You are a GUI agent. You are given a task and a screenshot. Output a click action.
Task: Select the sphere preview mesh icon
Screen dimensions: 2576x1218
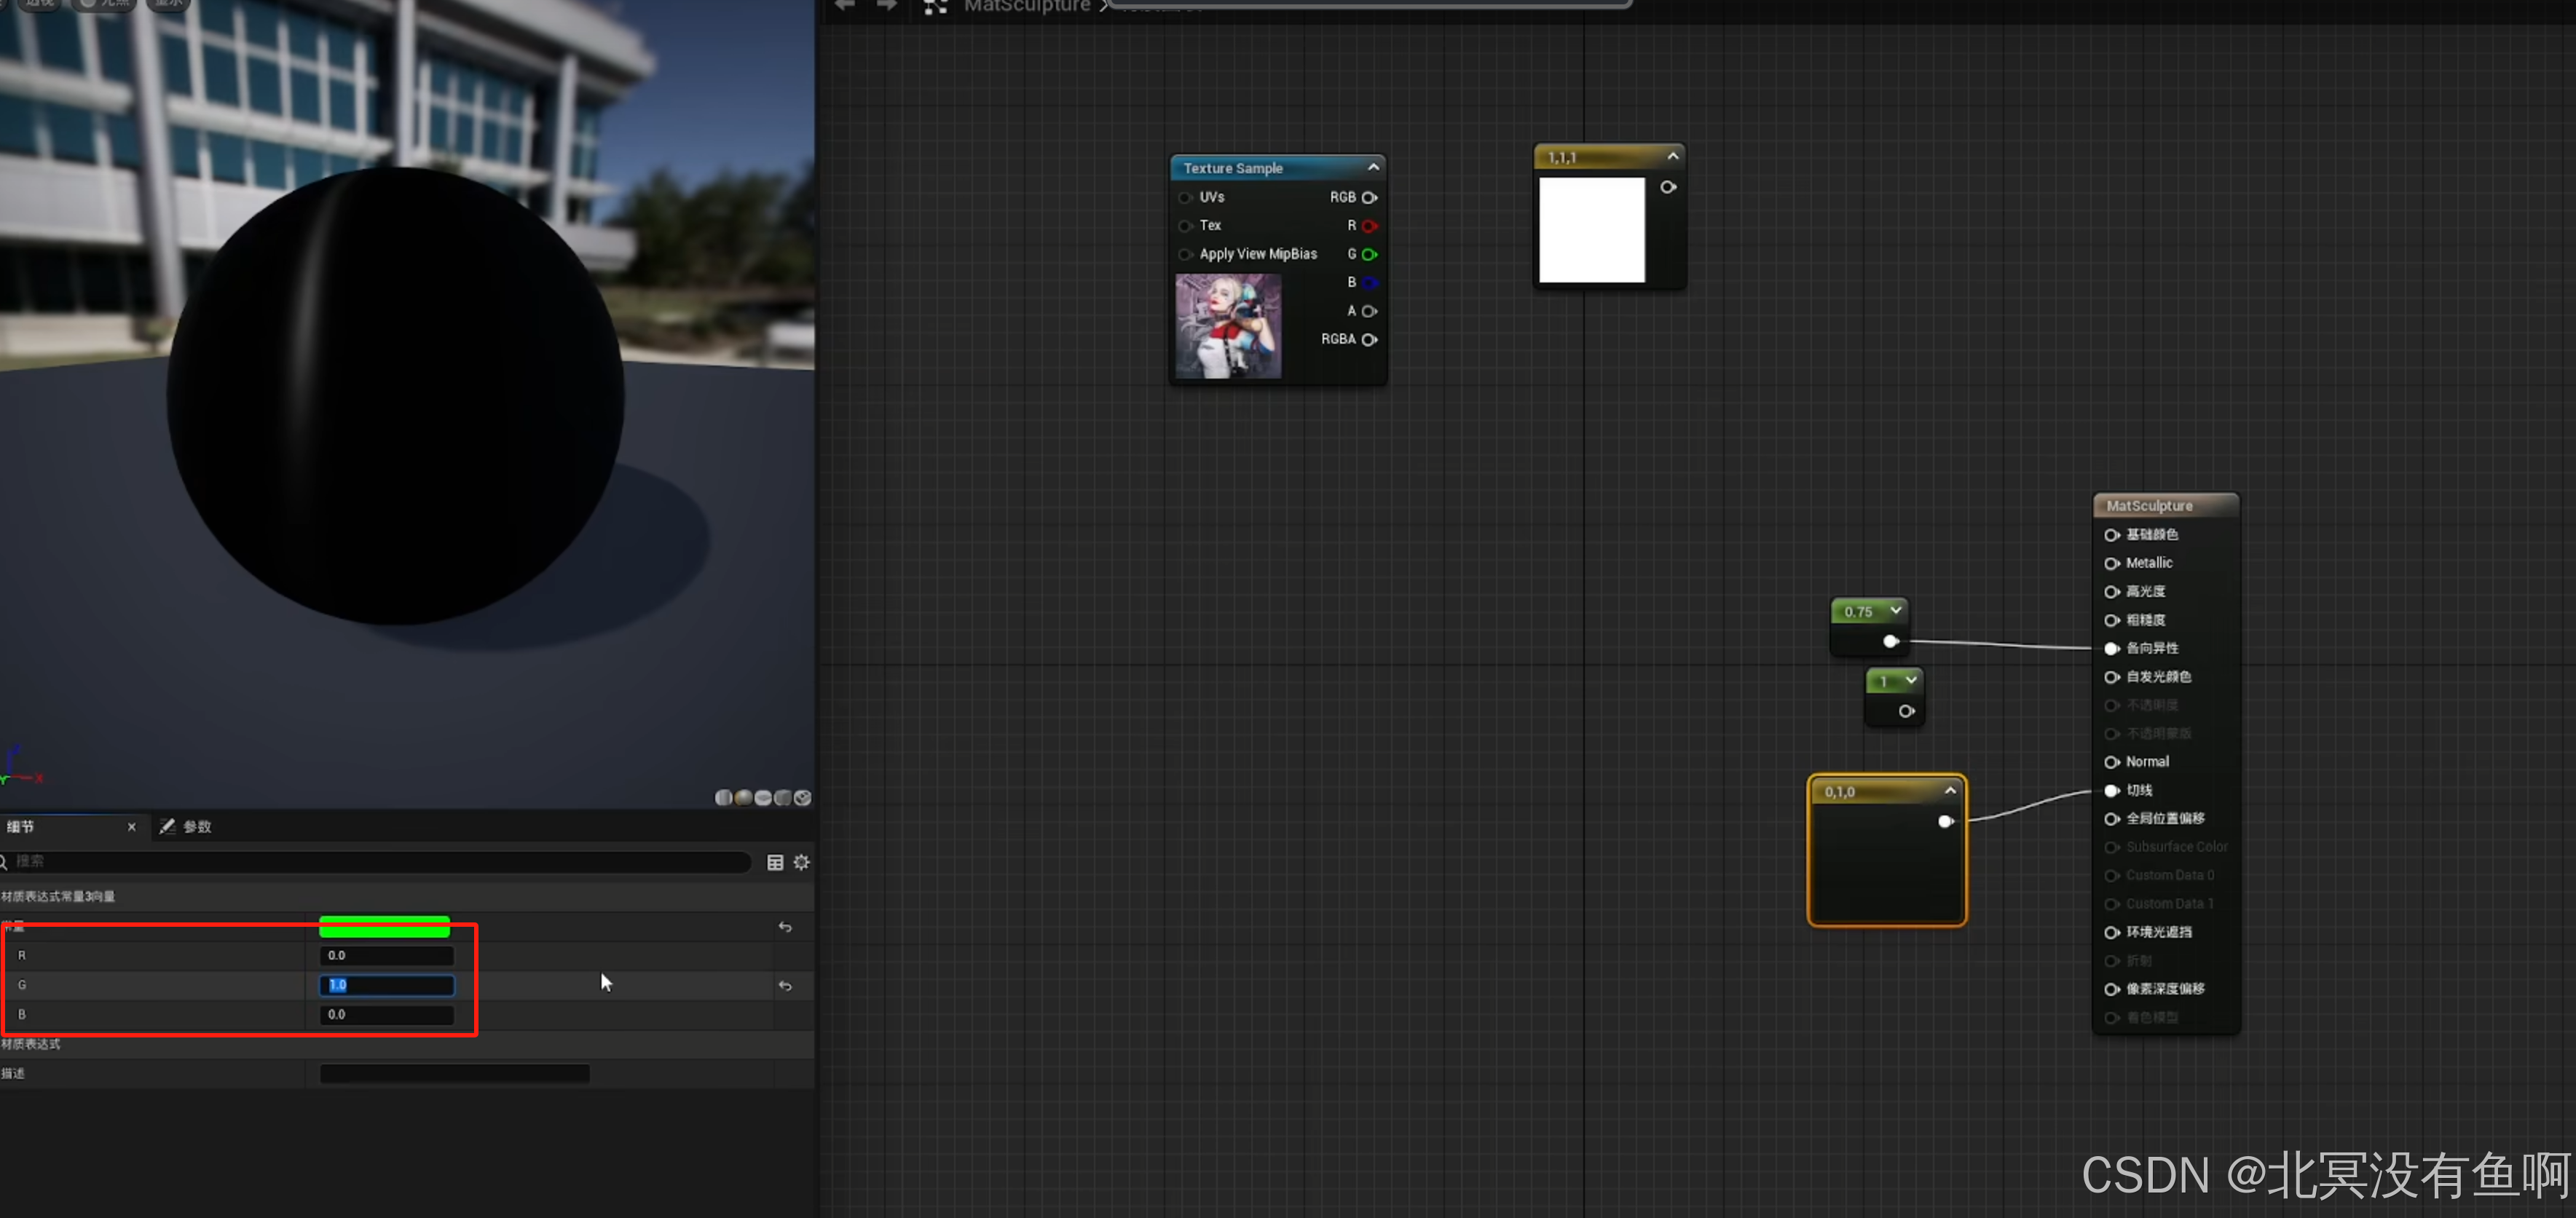pos(743,797)
